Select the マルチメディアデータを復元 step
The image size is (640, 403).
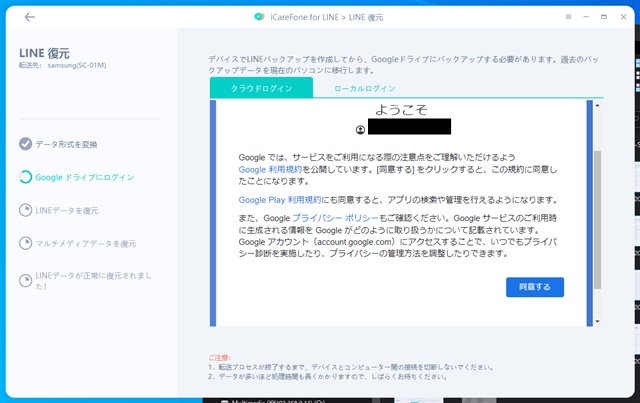pyautogui.click(x=86, y=243)
